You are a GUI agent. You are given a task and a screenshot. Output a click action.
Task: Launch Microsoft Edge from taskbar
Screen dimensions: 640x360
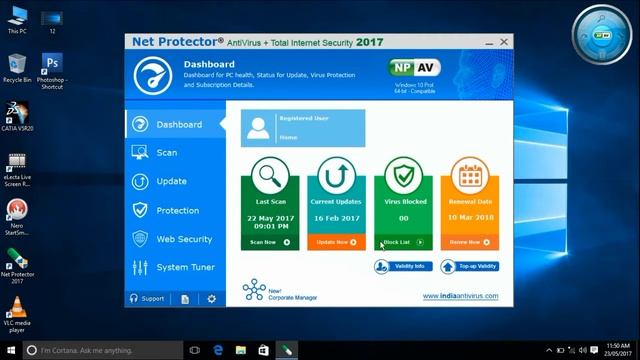point(218,350)
